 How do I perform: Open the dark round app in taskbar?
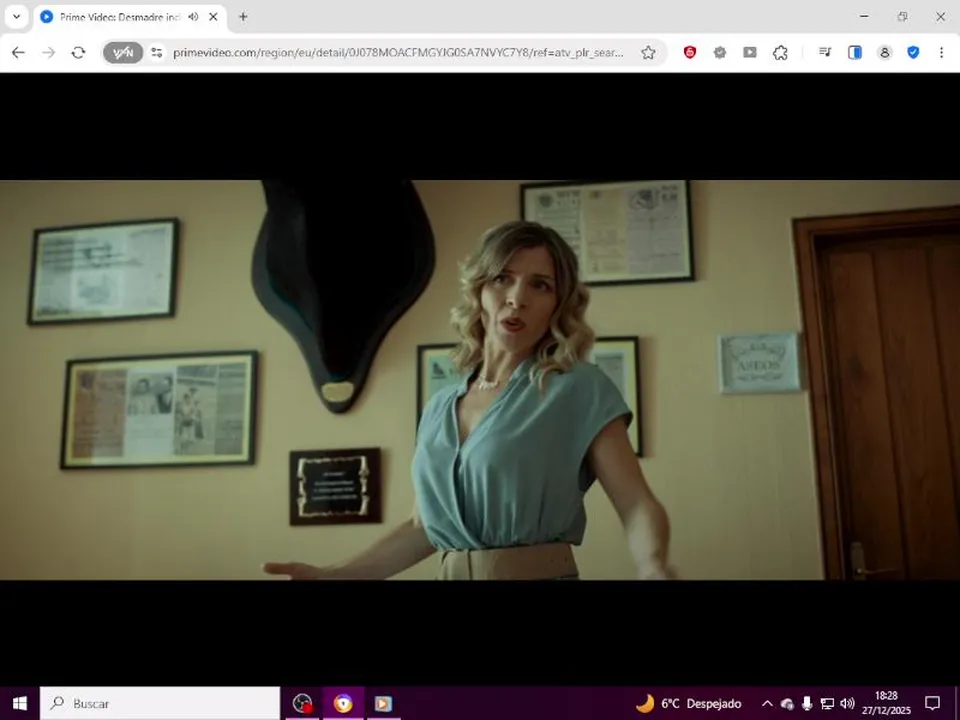pyautogui.click(x=302, y=703)
